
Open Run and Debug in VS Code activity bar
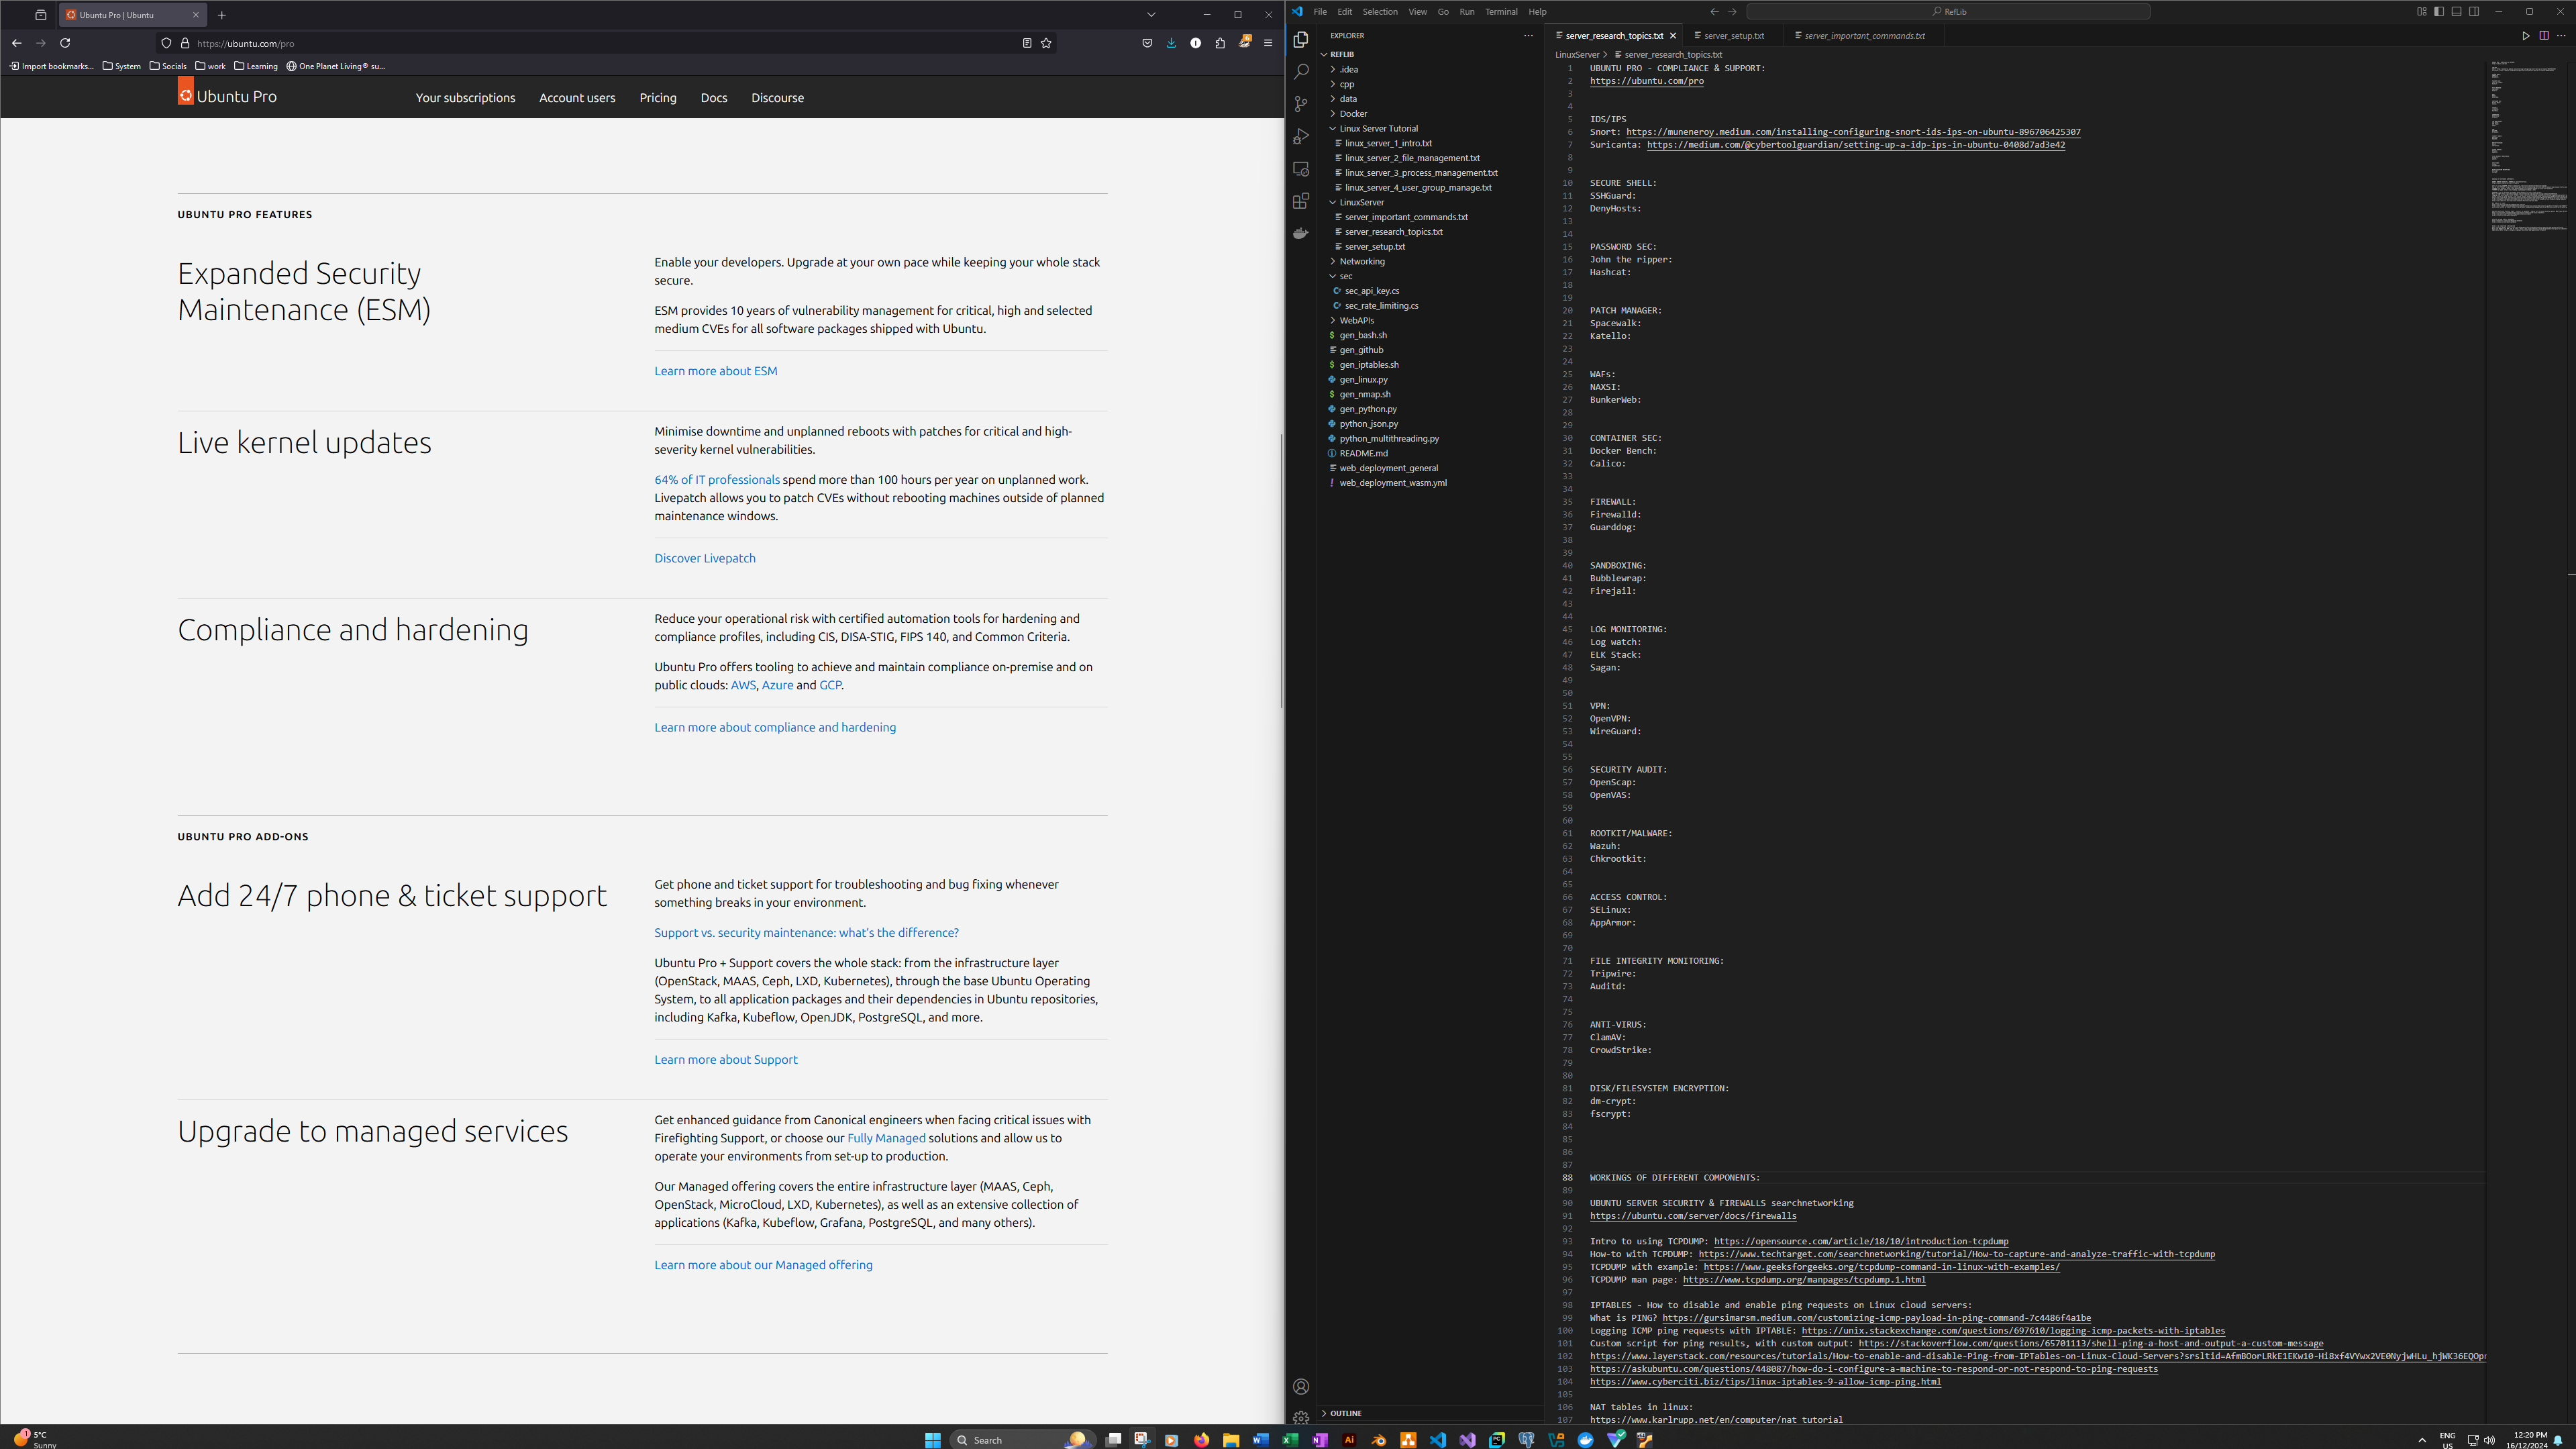pos(1300,136)
